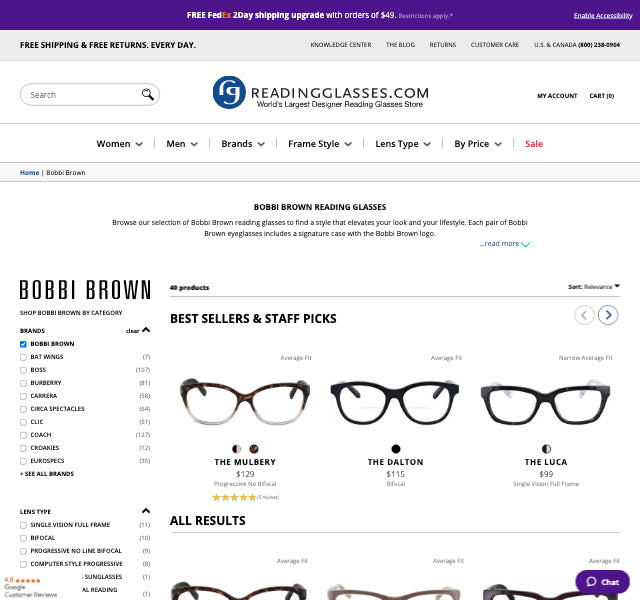Image resolution: width=640 pixels, height=600 pixels.
Task: Enable the Single Vision Full Frame filter
Action: (x=23, y=525)
